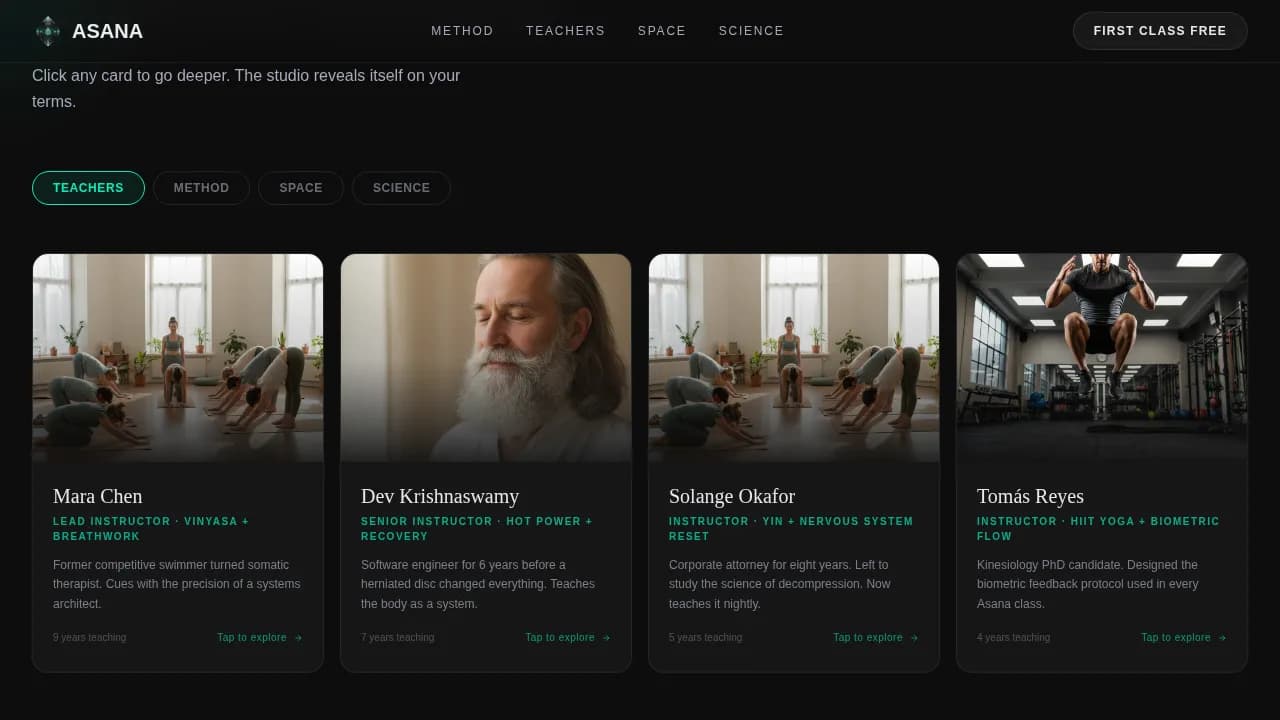Click '9 years teaching' text
Viewport: 1280px width, 720px height.
[x=89, y=638]
